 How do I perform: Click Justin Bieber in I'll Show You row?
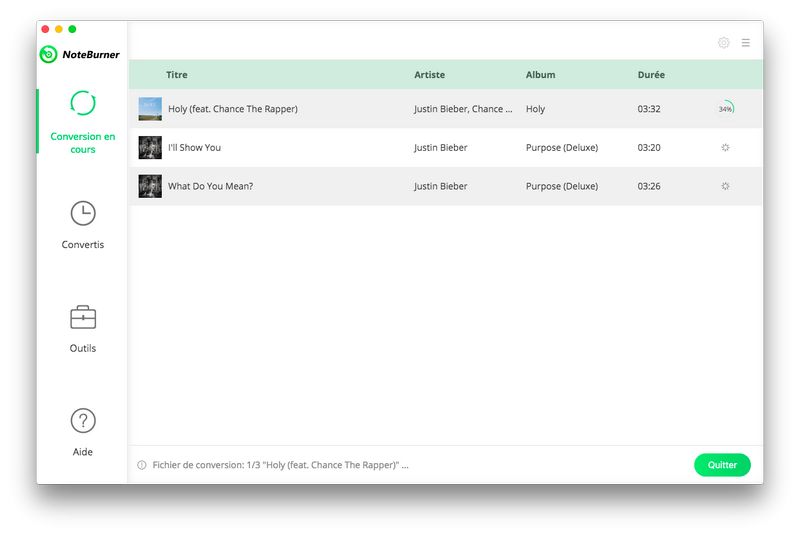[440, 147]
